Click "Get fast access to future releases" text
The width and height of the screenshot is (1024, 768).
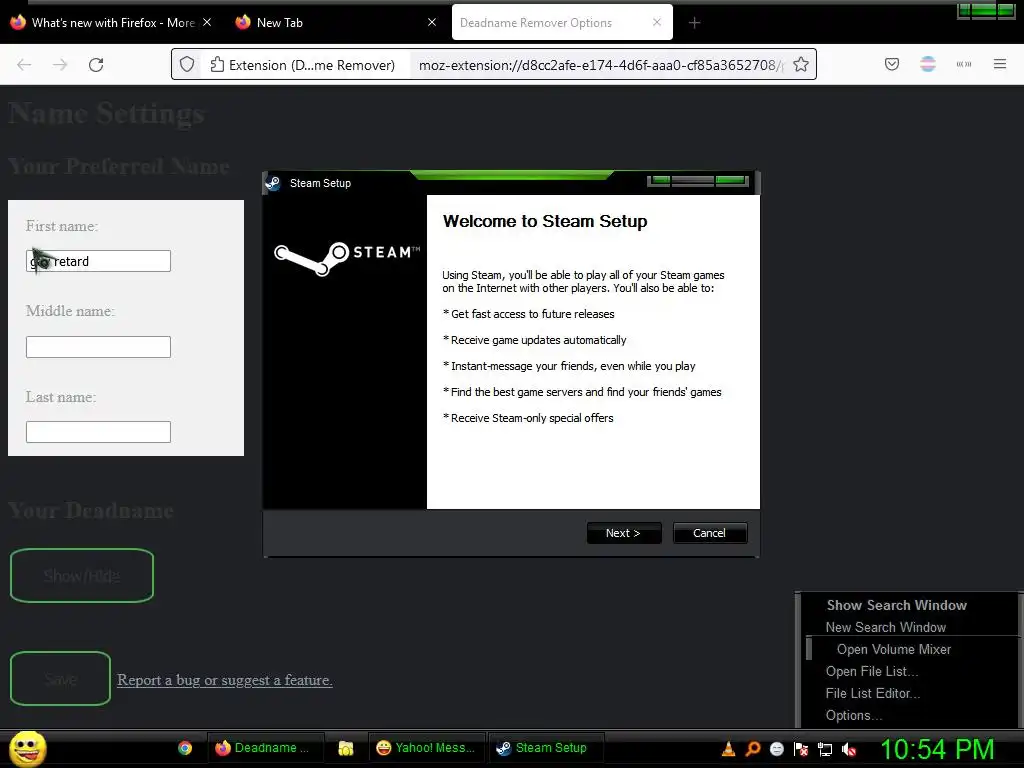point(532,314)
